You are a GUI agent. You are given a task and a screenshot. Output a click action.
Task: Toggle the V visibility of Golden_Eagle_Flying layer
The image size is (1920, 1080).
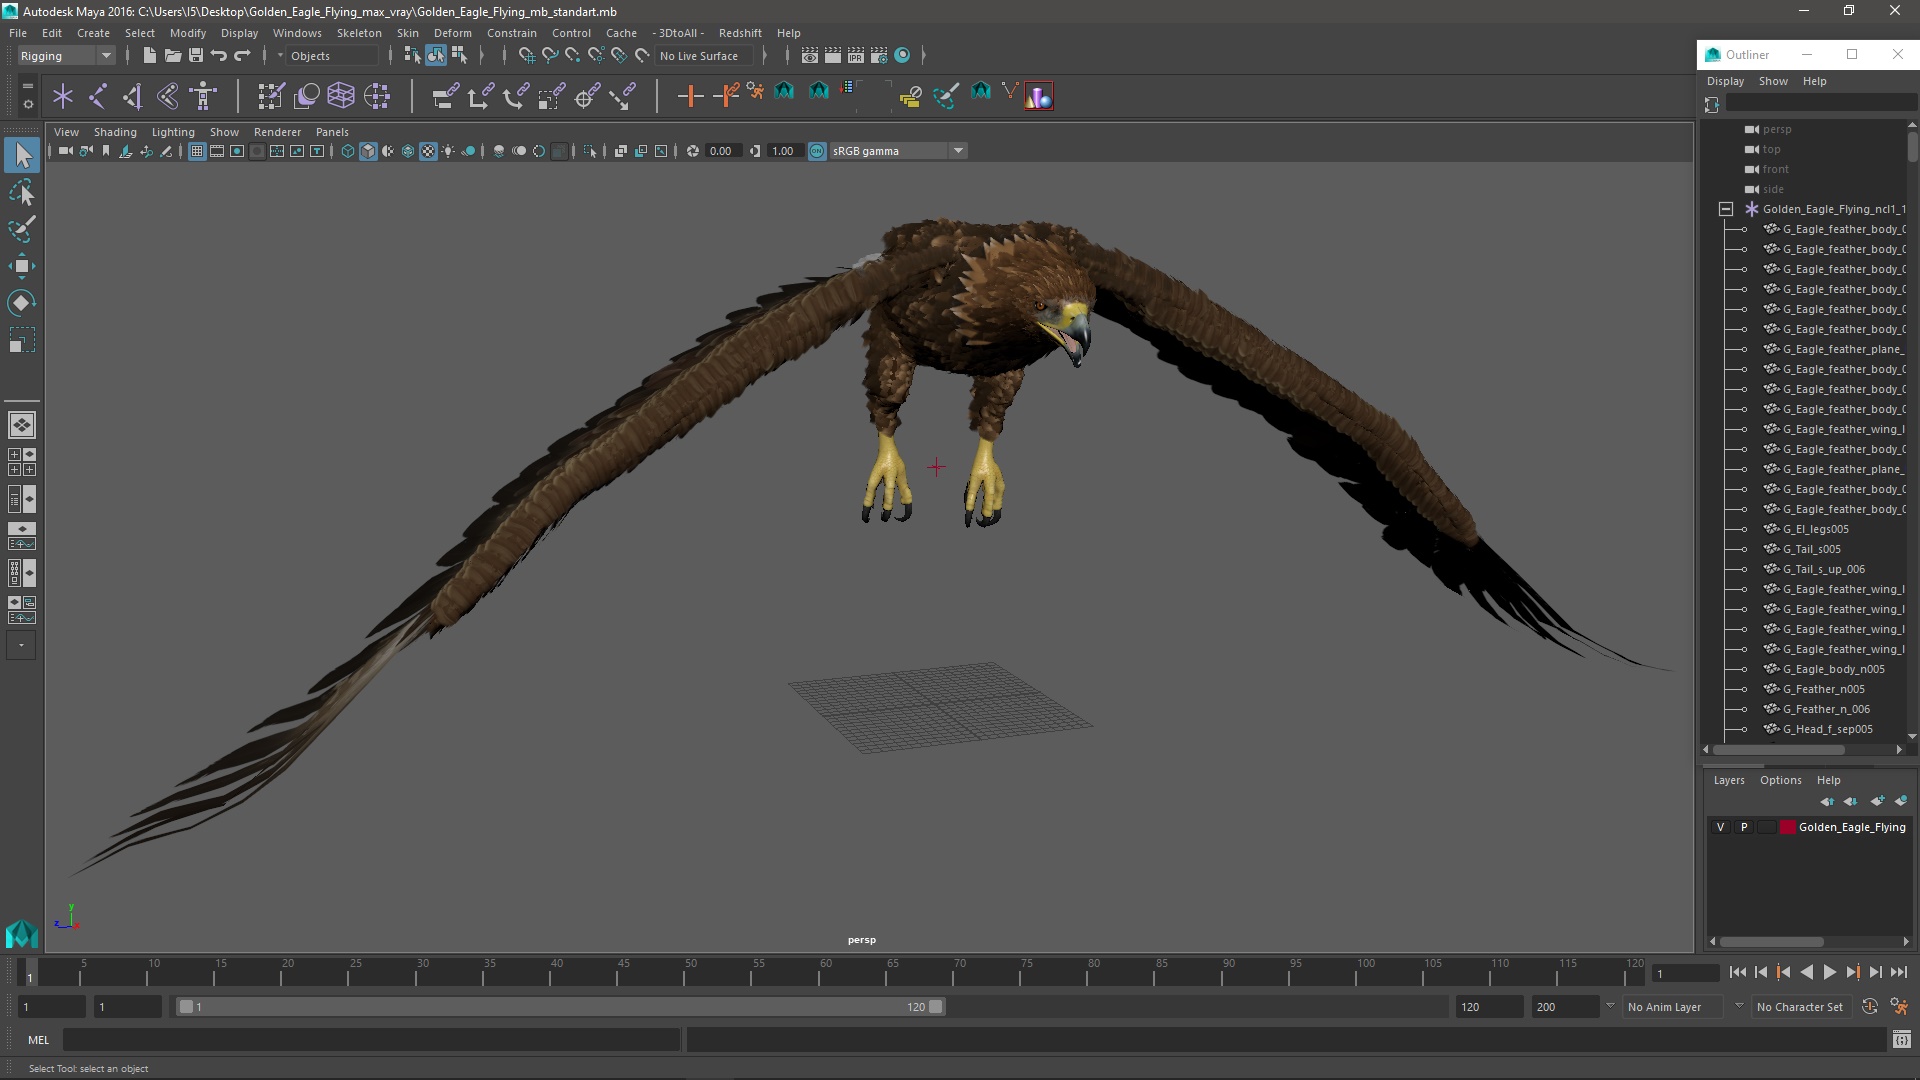[1720, 827]
